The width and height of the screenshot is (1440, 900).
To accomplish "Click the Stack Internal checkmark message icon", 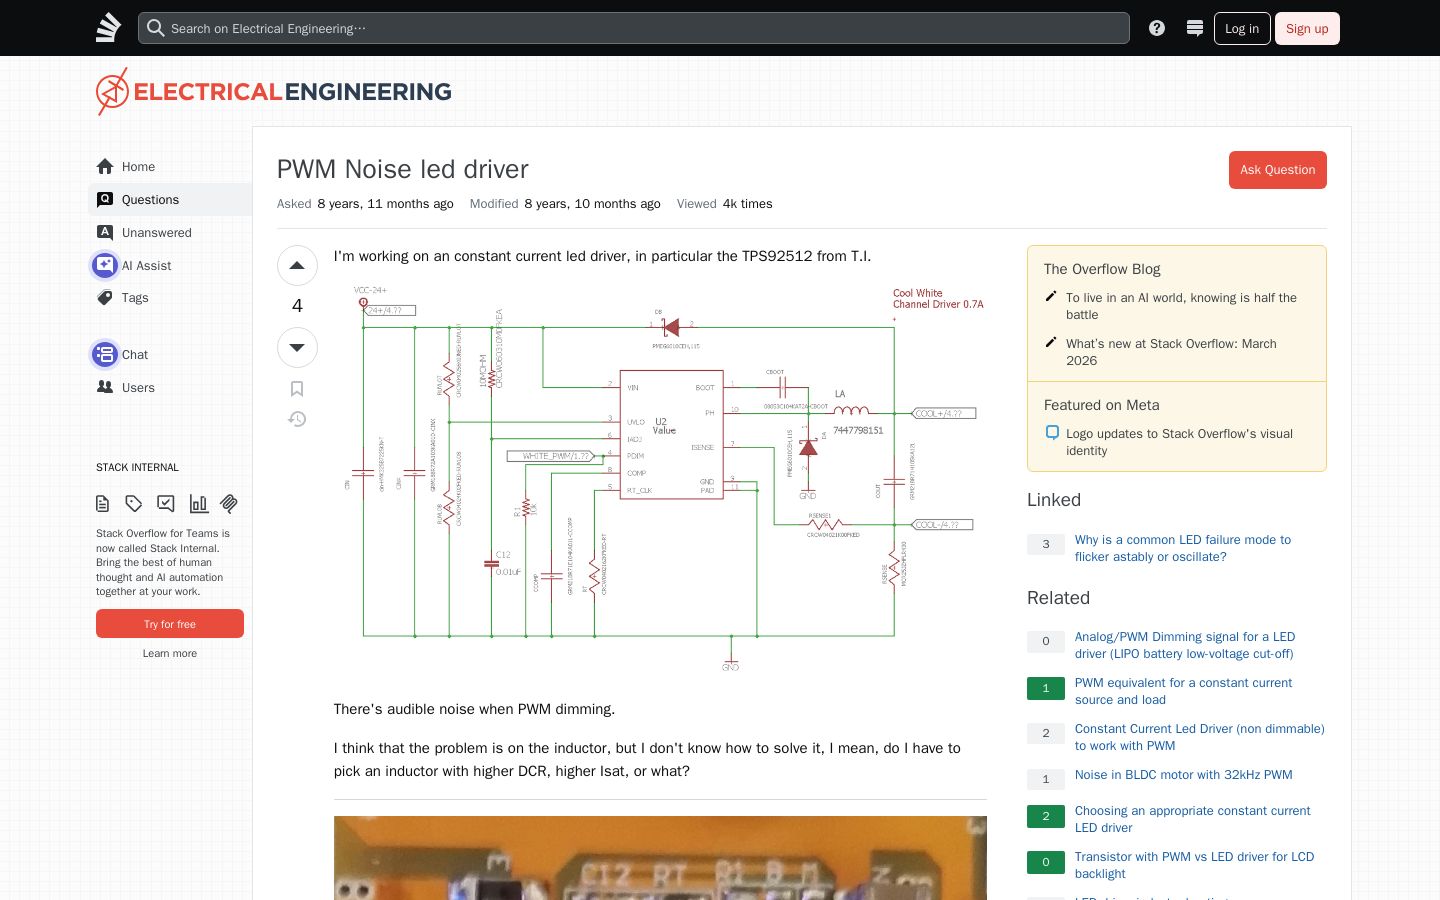I will point(166,504).
